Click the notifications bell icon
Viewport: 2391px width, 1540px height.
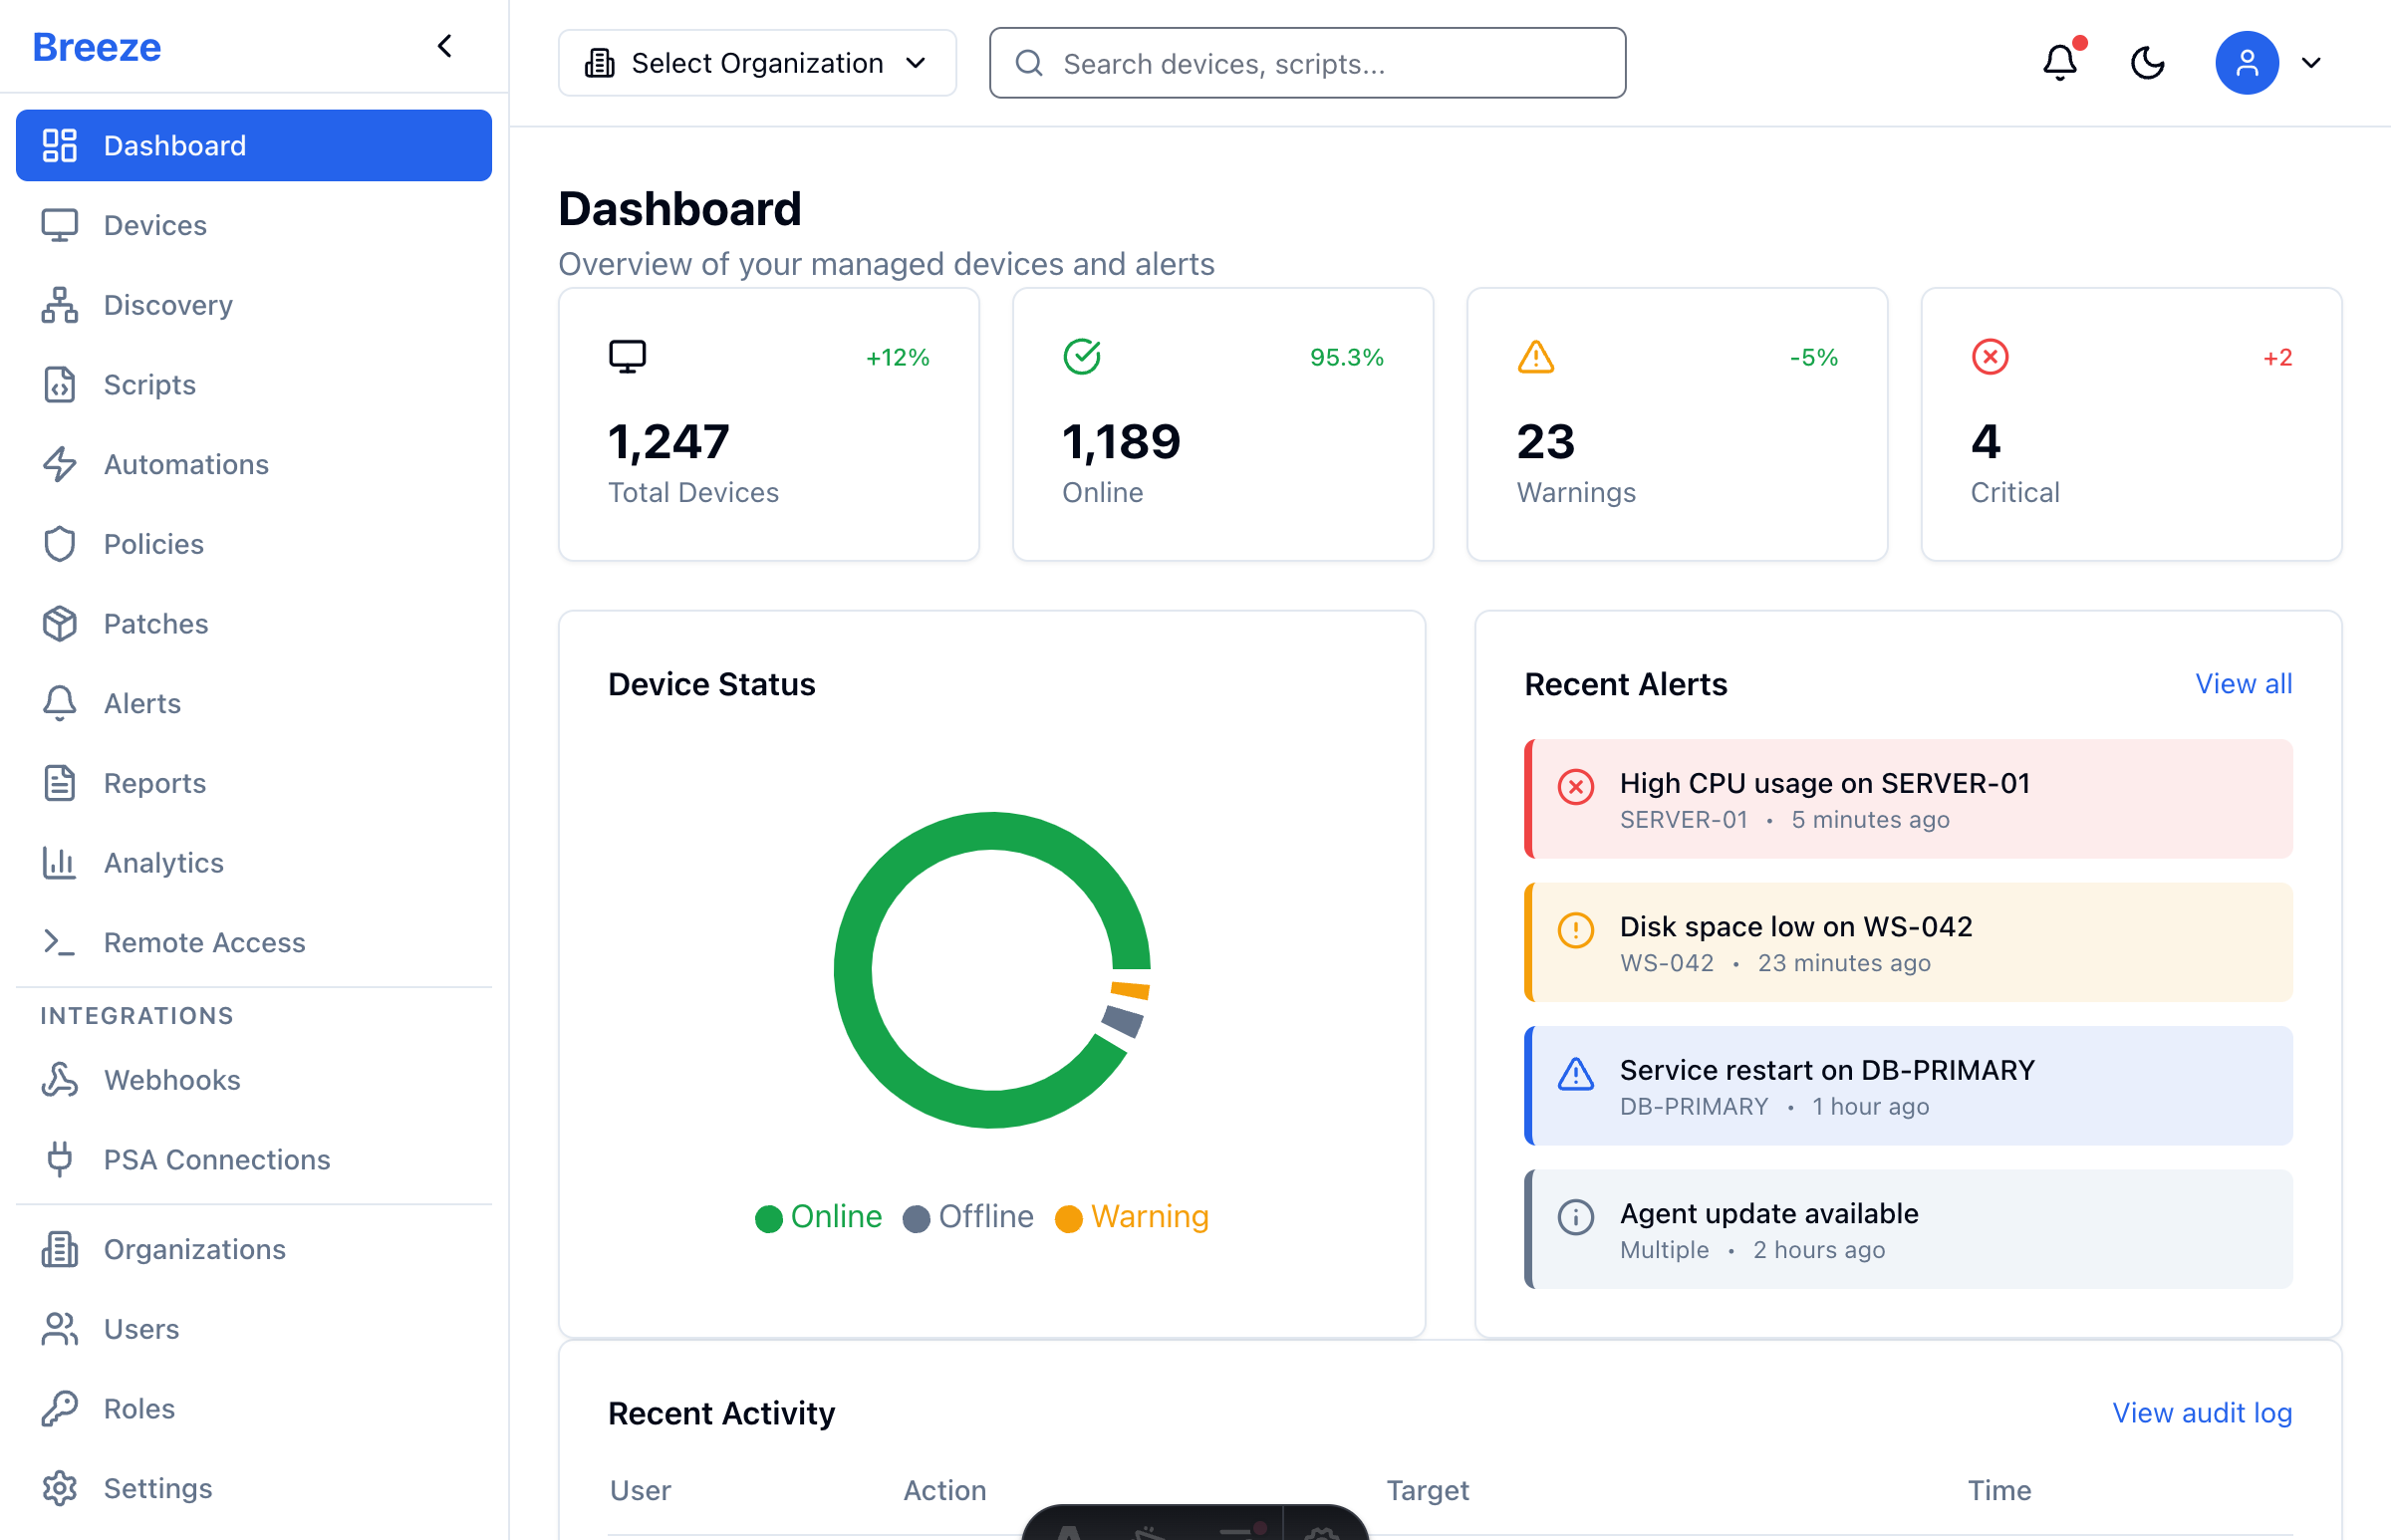pyautogui.click(x=2059, y=62)
